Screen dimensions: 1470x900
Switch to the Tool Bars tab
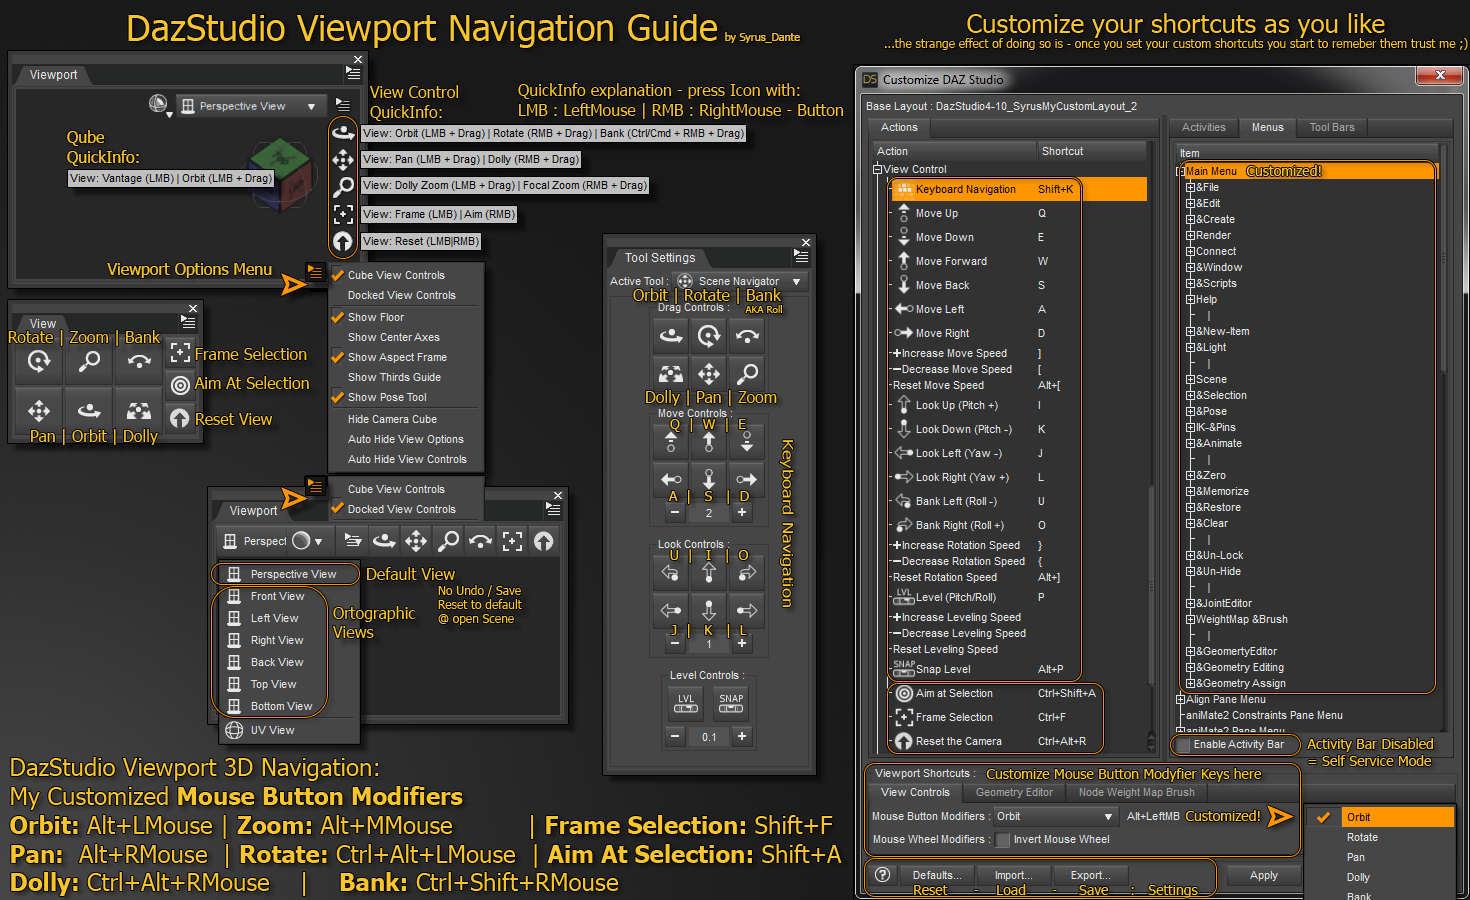click(1332, 127)
